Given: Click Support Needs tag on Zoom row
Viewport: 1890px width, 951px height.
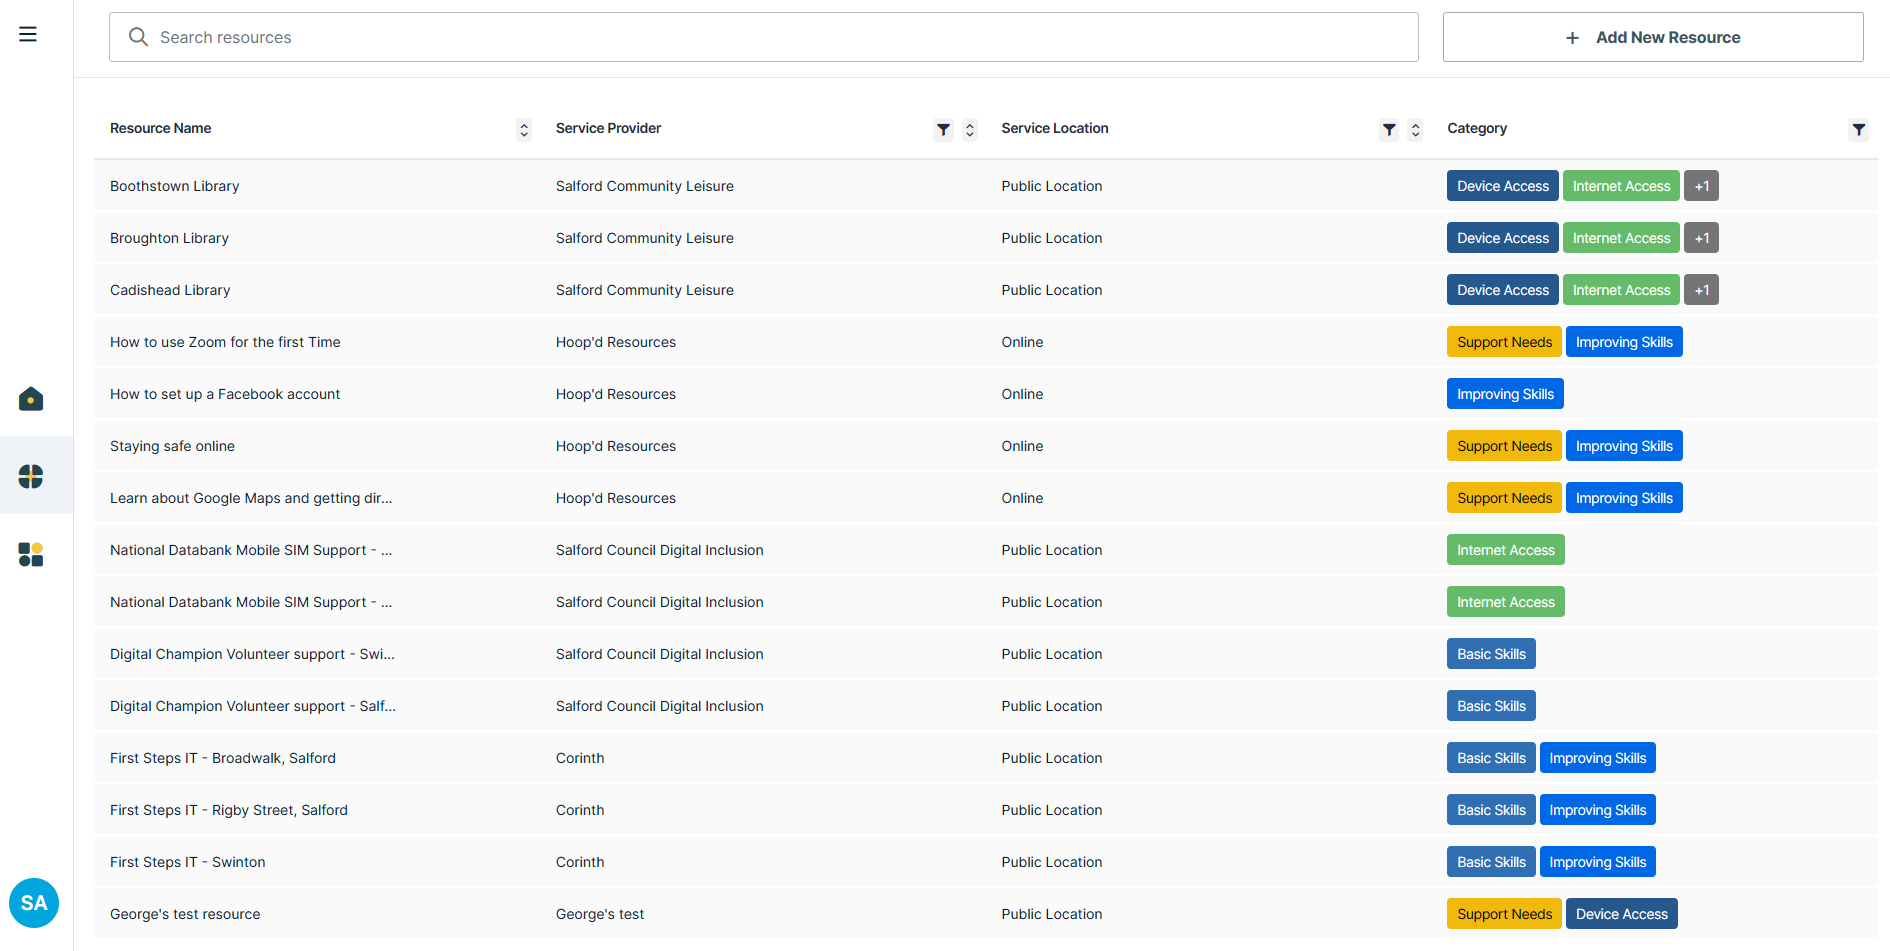Looking at the screenshot, I should (x=1504, y=342).
